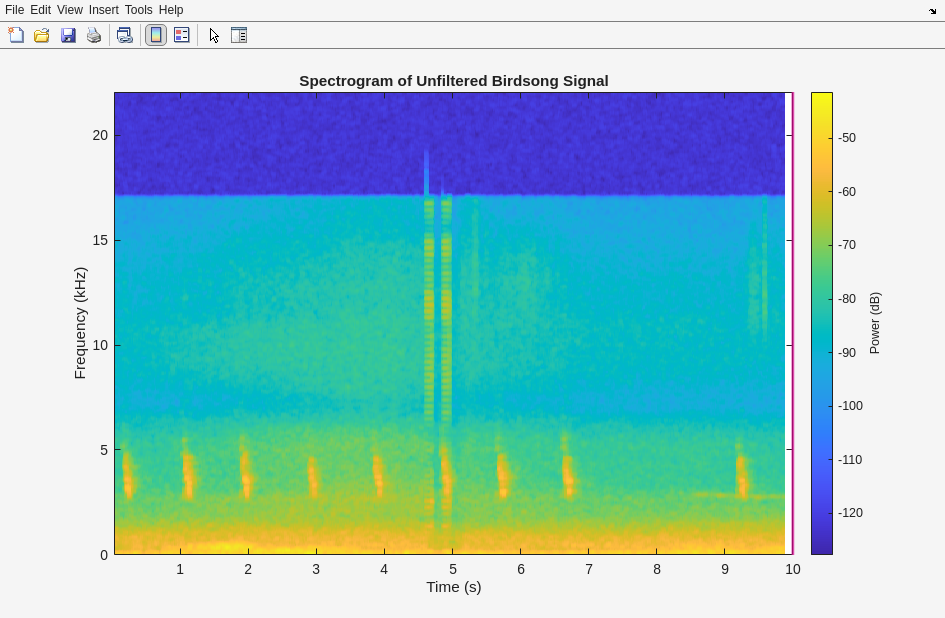Open the Help menu
945x618 pixels.
click(171, 10)
